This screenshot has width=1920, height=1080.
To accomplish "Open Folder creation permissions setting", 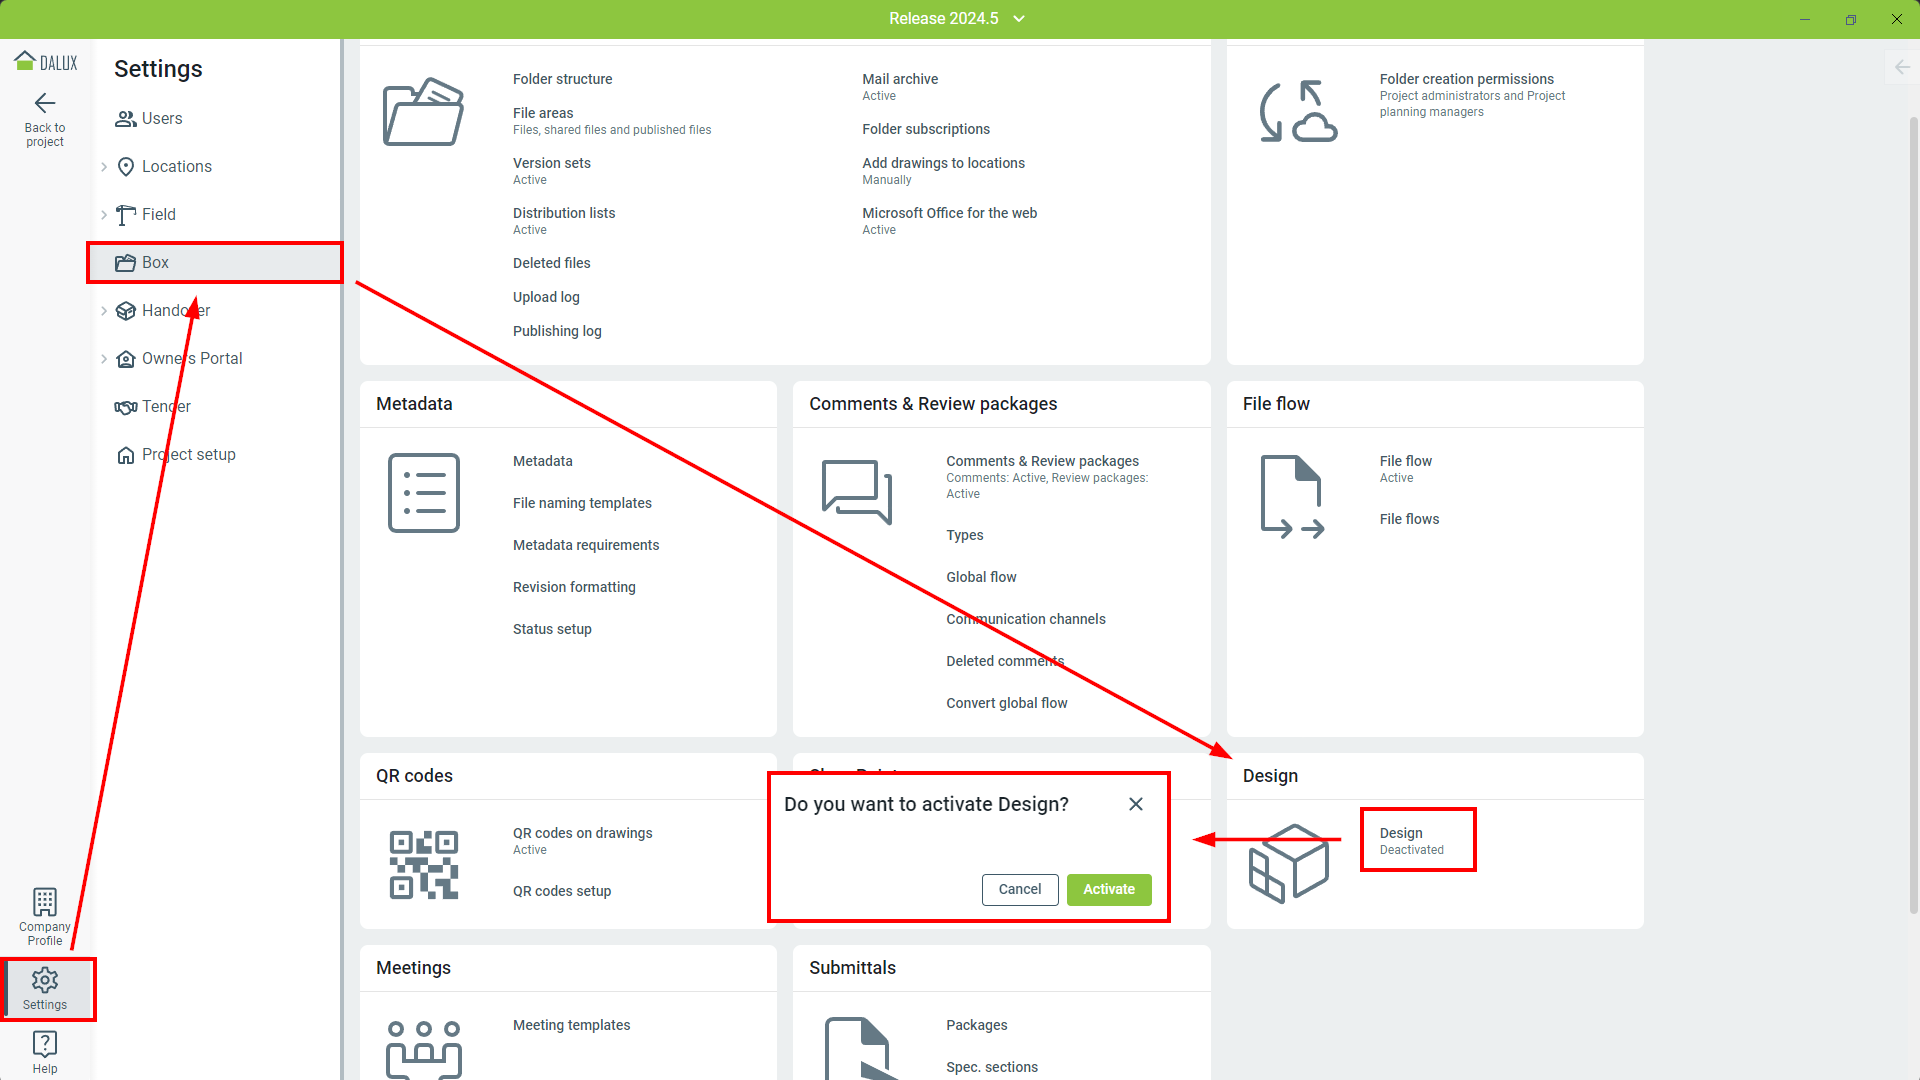I will [1466, 79].
